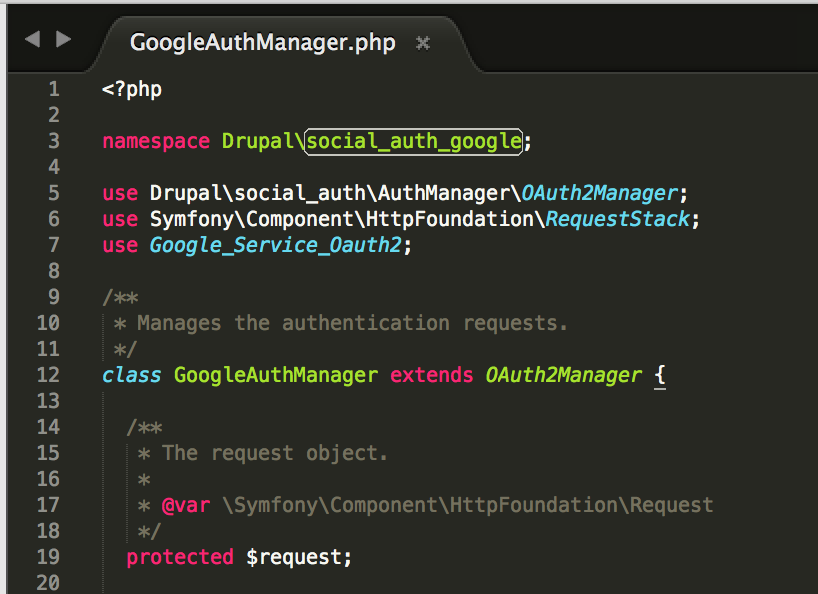818x594 pixels.
Task: Click the <?php opening tag
Action: pyautogui.click(x=132, y=90)
